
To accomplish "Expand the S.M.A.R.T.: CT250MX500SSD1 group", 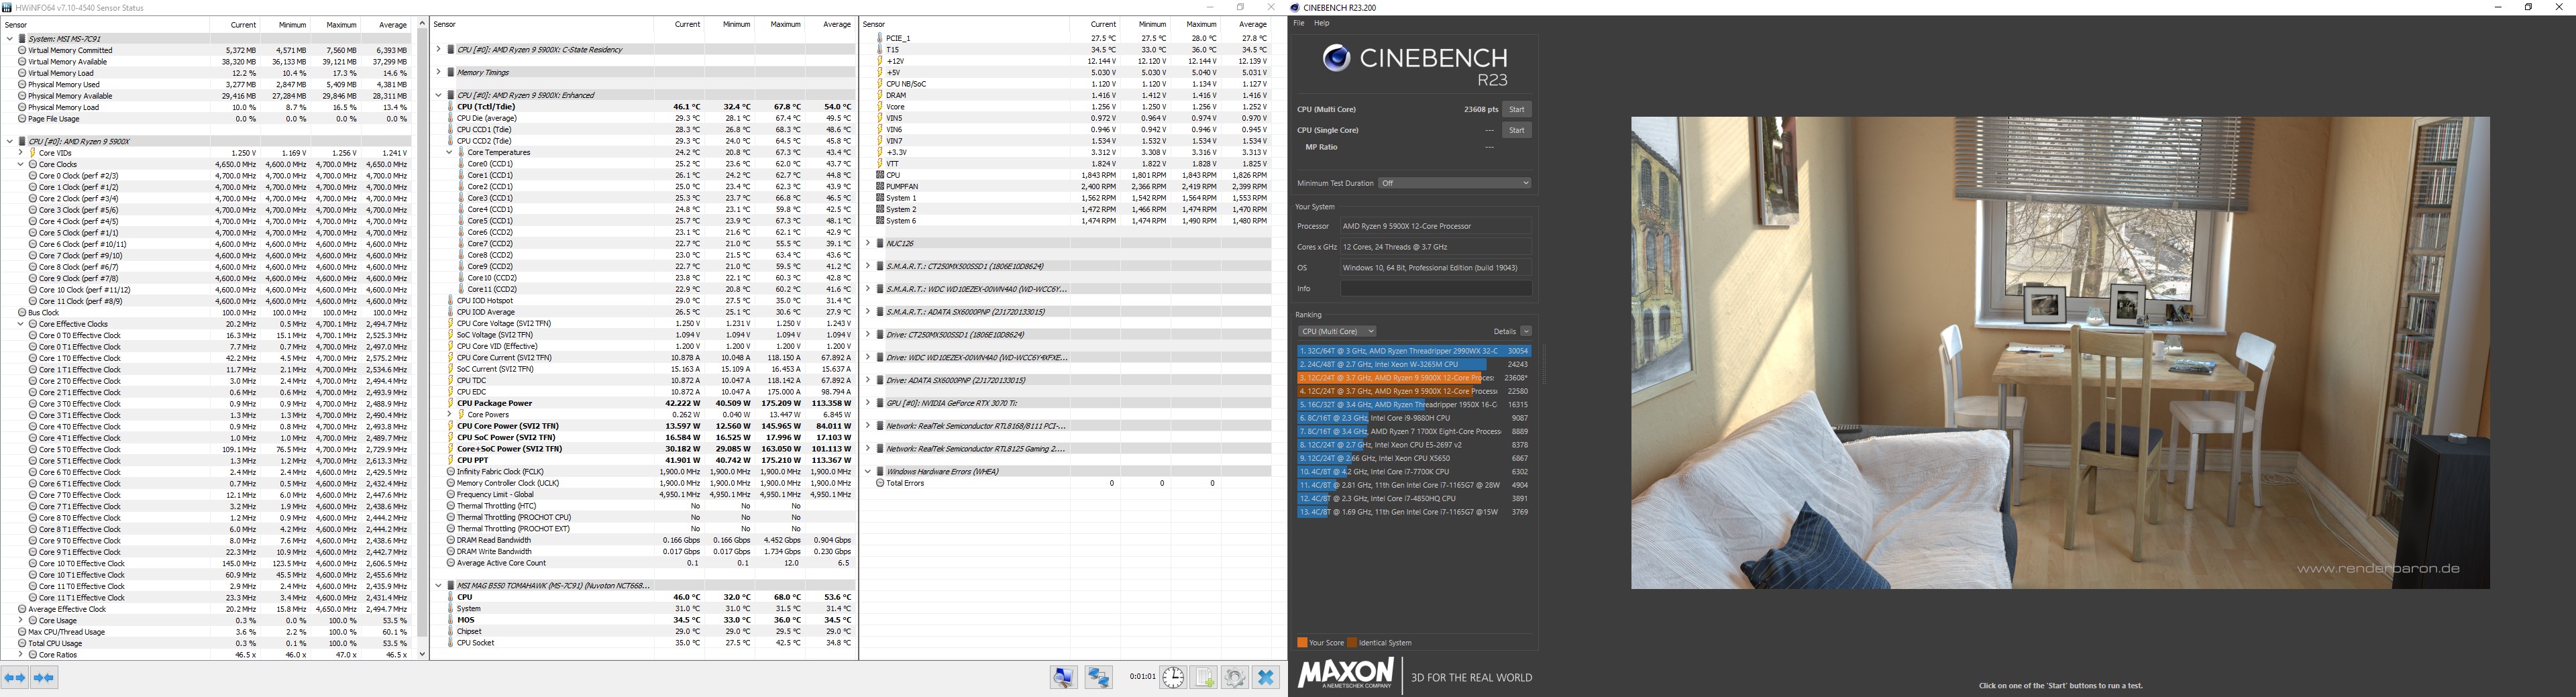I will click(x=868, y=266).
